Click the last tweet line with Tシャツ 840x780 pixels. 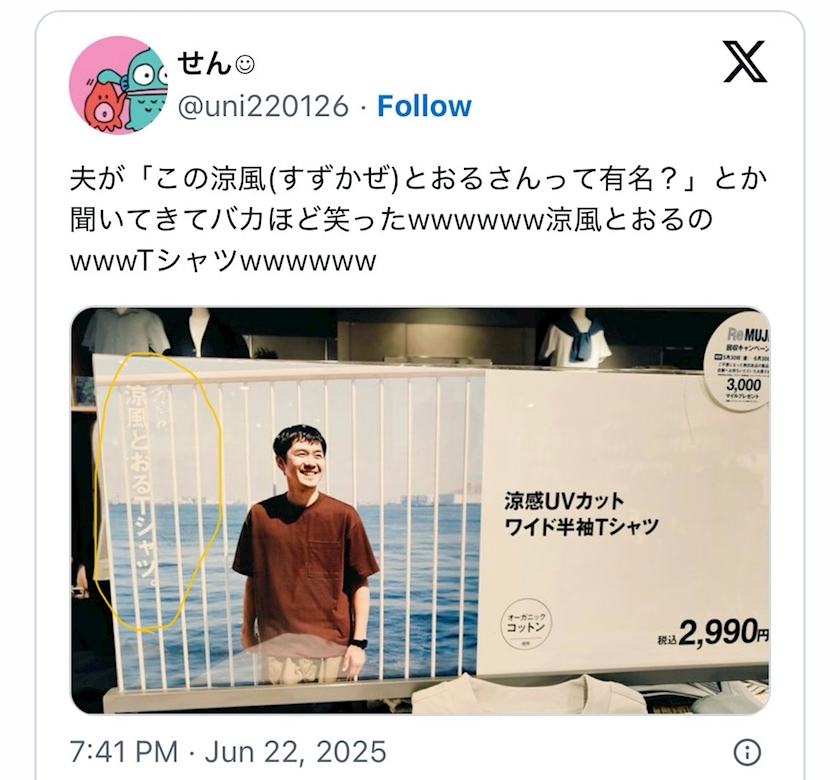[x=223, y=262]
